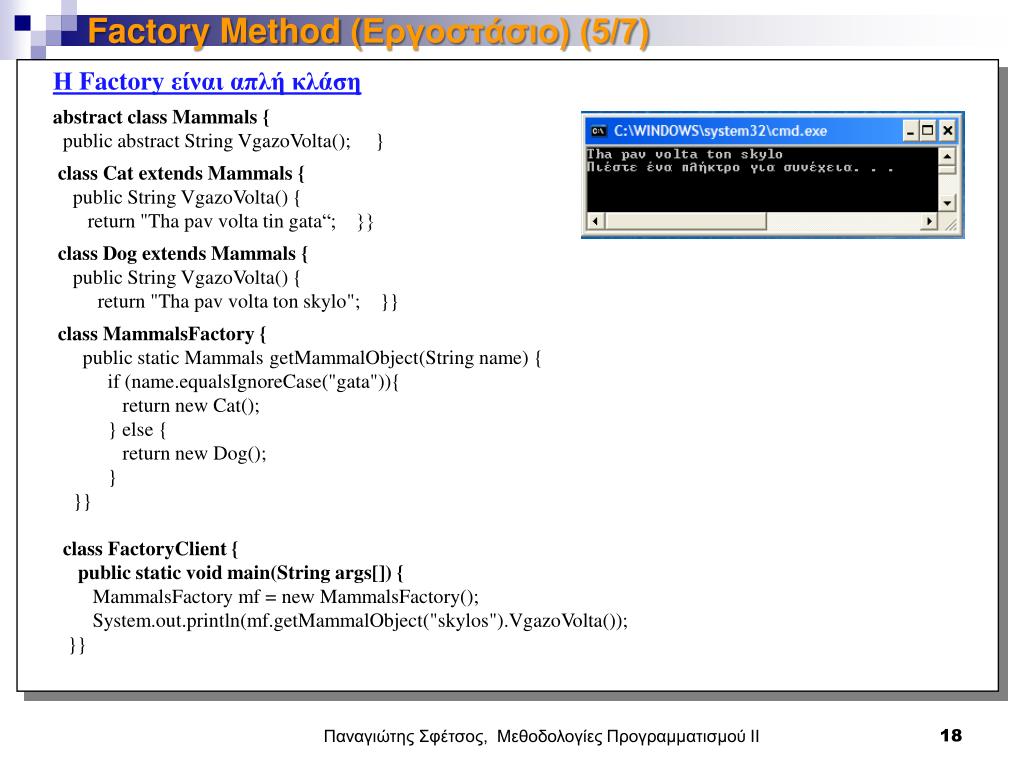This screenshot has height=768, width=1024.
Task: Click the 'return new Cat();' line
Action: (191, 406)
